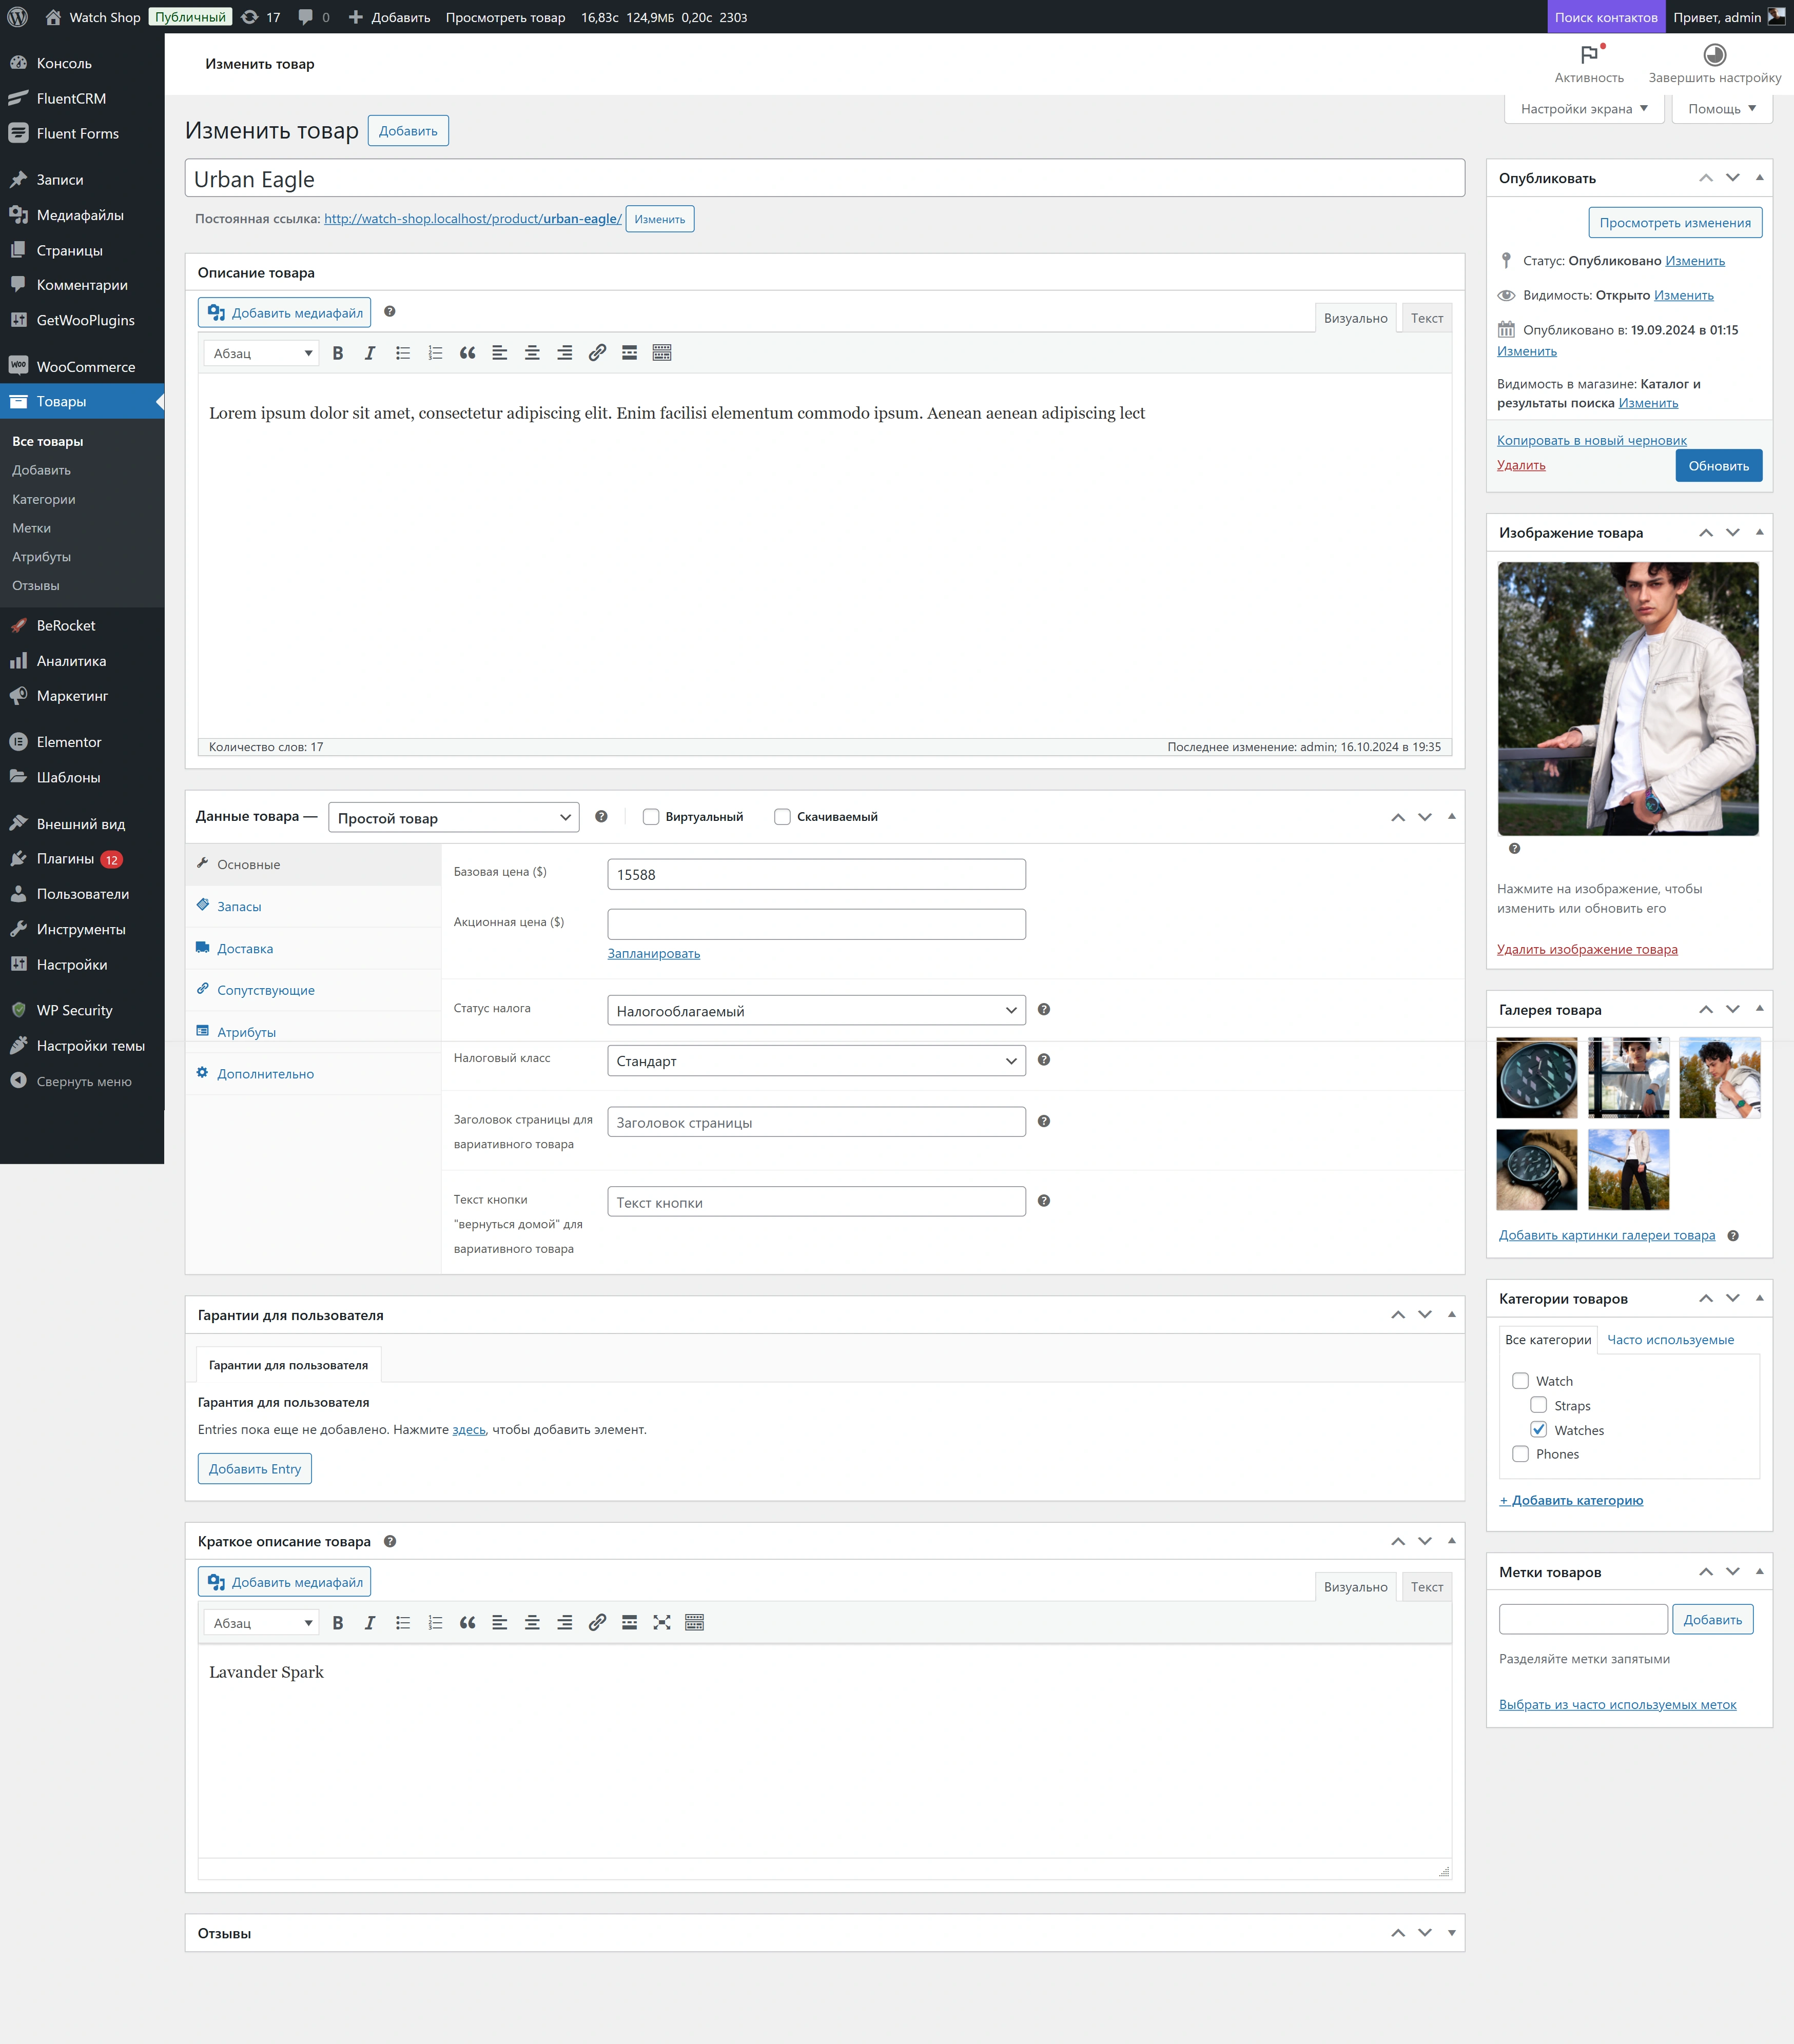Open product type dropdown Простой товар
Screen dimensions: 1794x2044
pyautogui.click(x=454, y=818)
